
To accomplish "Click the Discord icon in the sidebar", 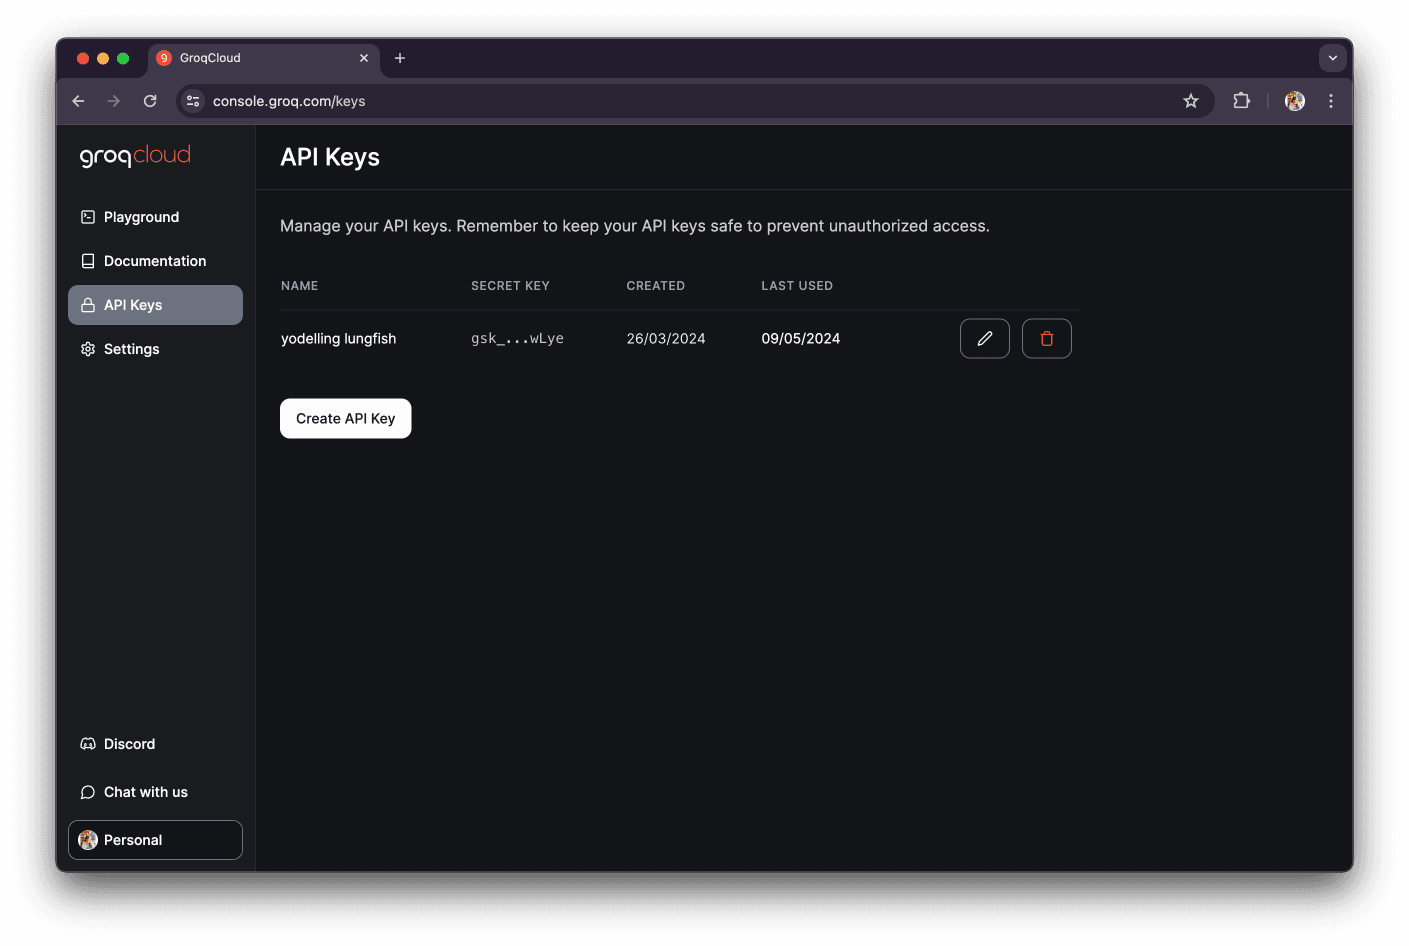I will [x=88, y=743].
